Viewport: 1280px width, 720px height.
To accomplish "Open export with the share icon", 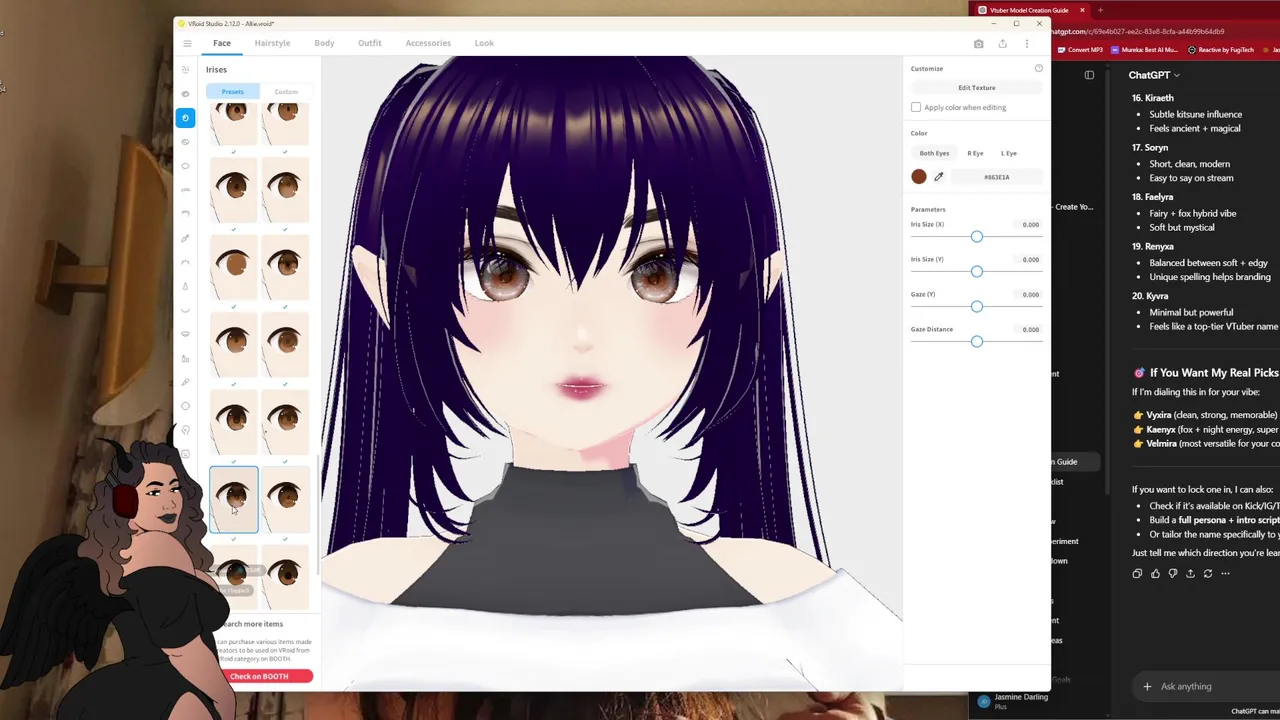I will tap(1002, 43).
